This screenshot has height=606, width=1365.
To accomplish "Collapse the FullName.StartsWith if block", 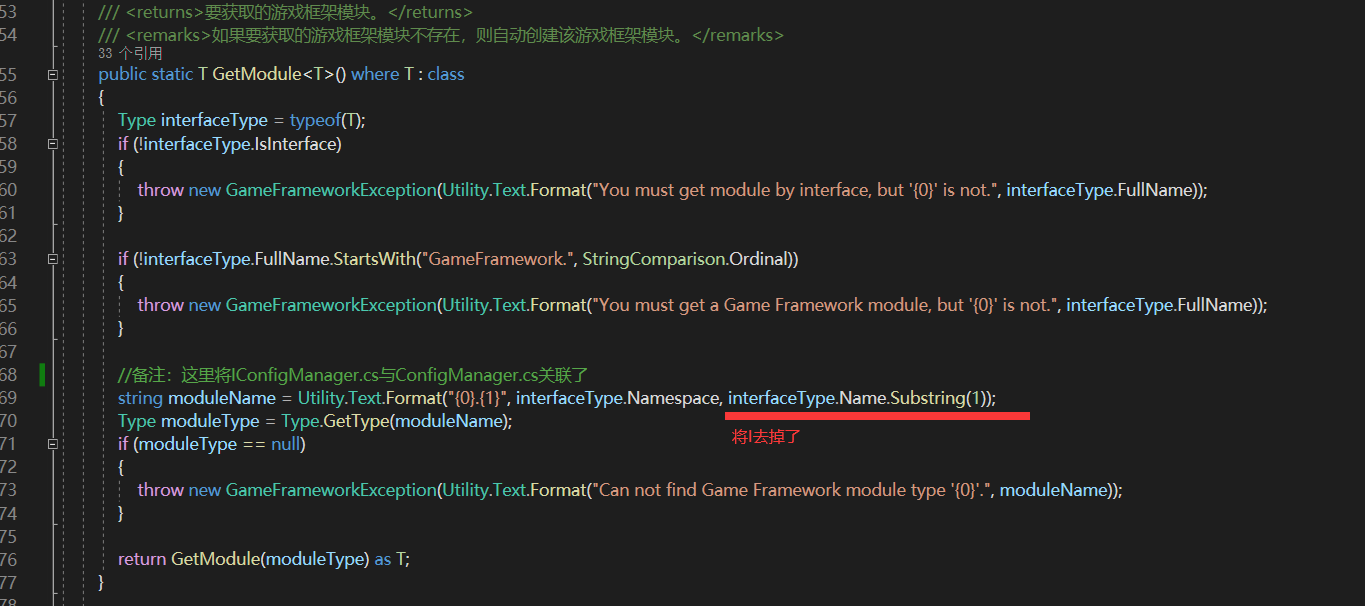I will [52, 259].
